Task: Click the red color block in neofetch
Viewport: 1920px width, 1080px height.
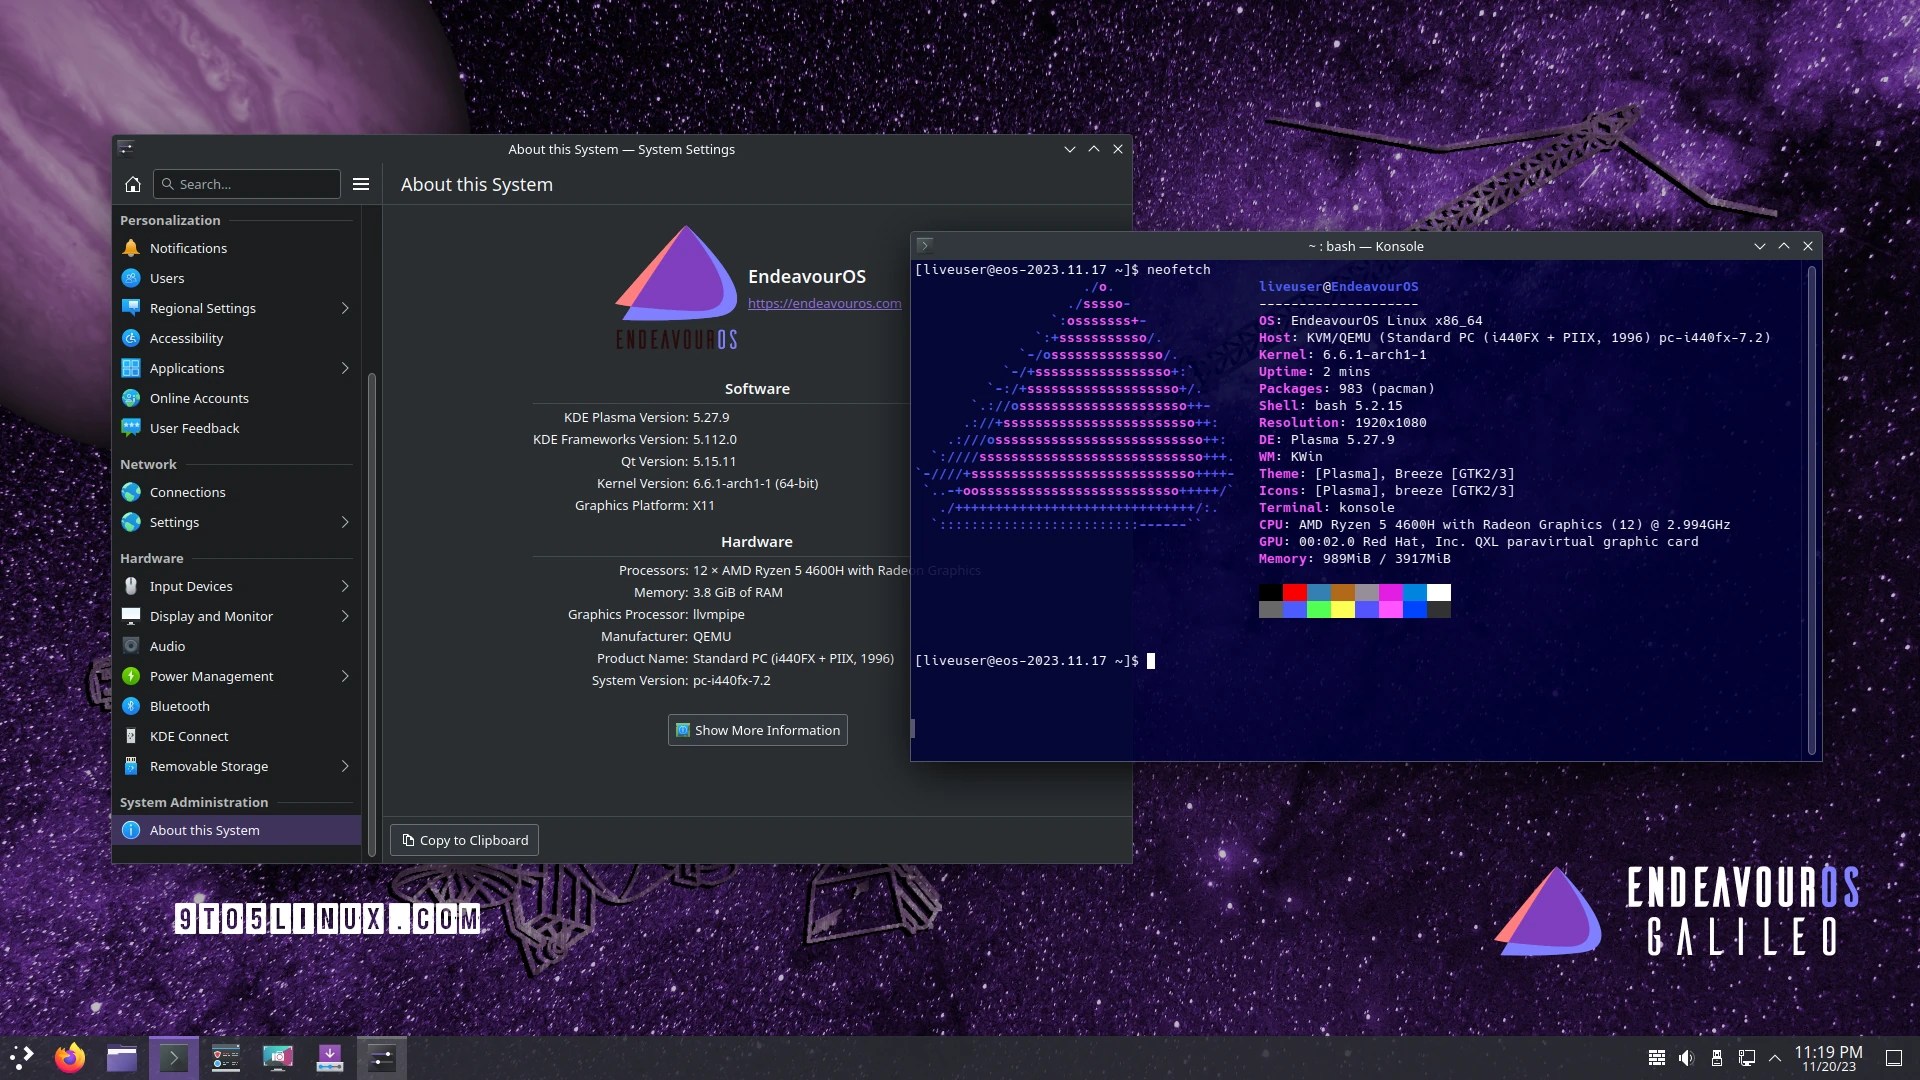Action: (x=1294, y=593)
